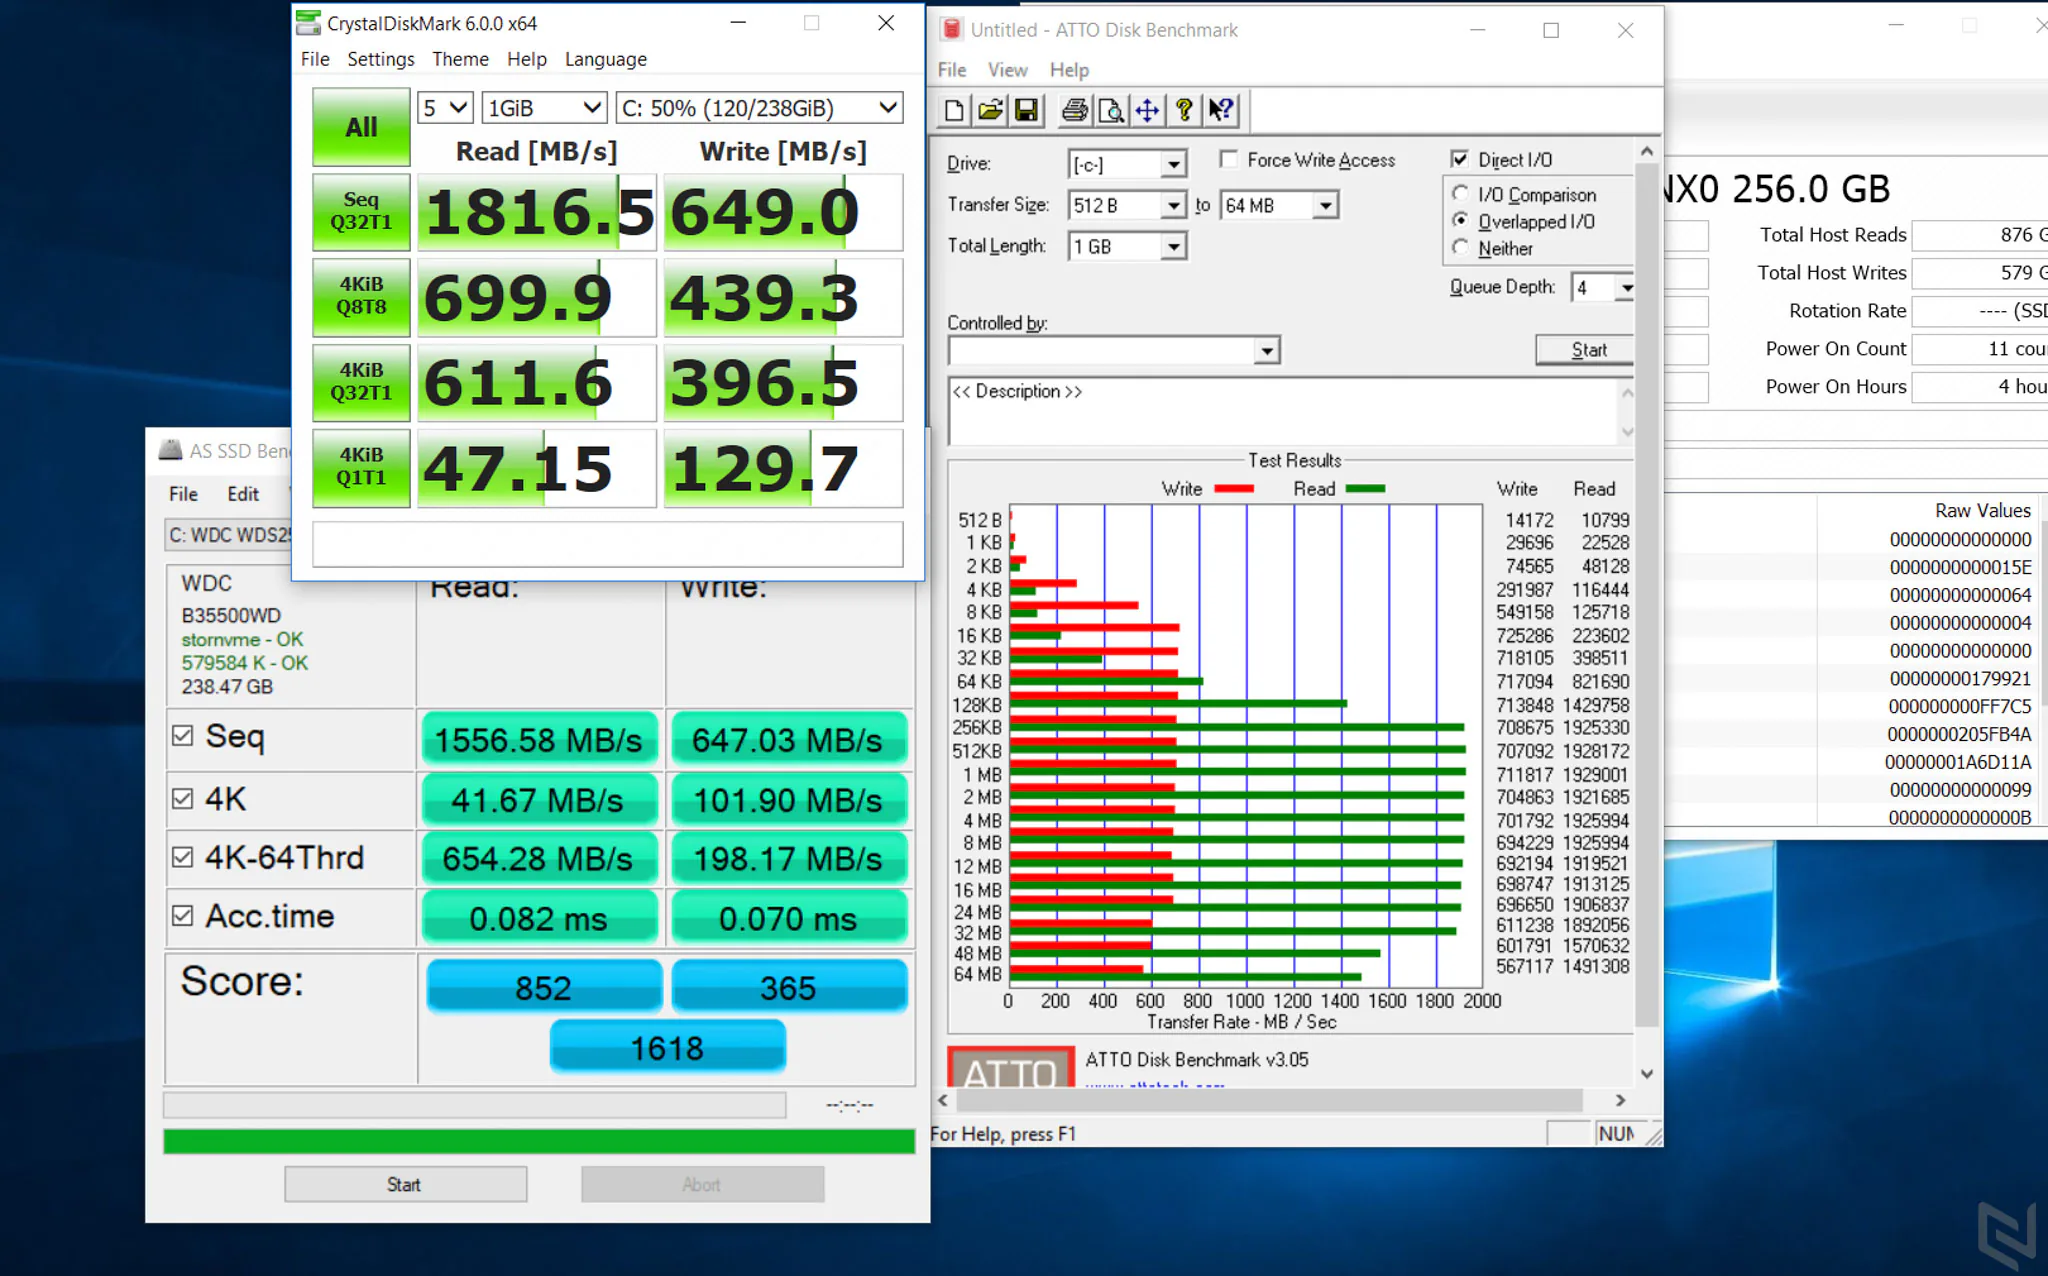Click the 4KiB Q1T1 test button
This screenshot has width=2048, height=1276.
pos(361,467)
